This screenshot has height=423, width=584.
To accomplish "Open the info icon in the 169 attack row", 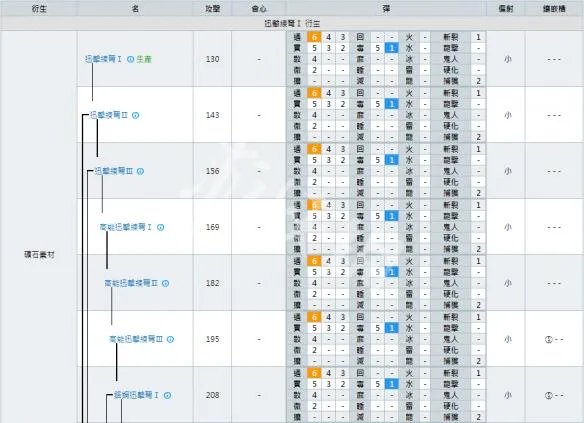I will coord(161,227).
